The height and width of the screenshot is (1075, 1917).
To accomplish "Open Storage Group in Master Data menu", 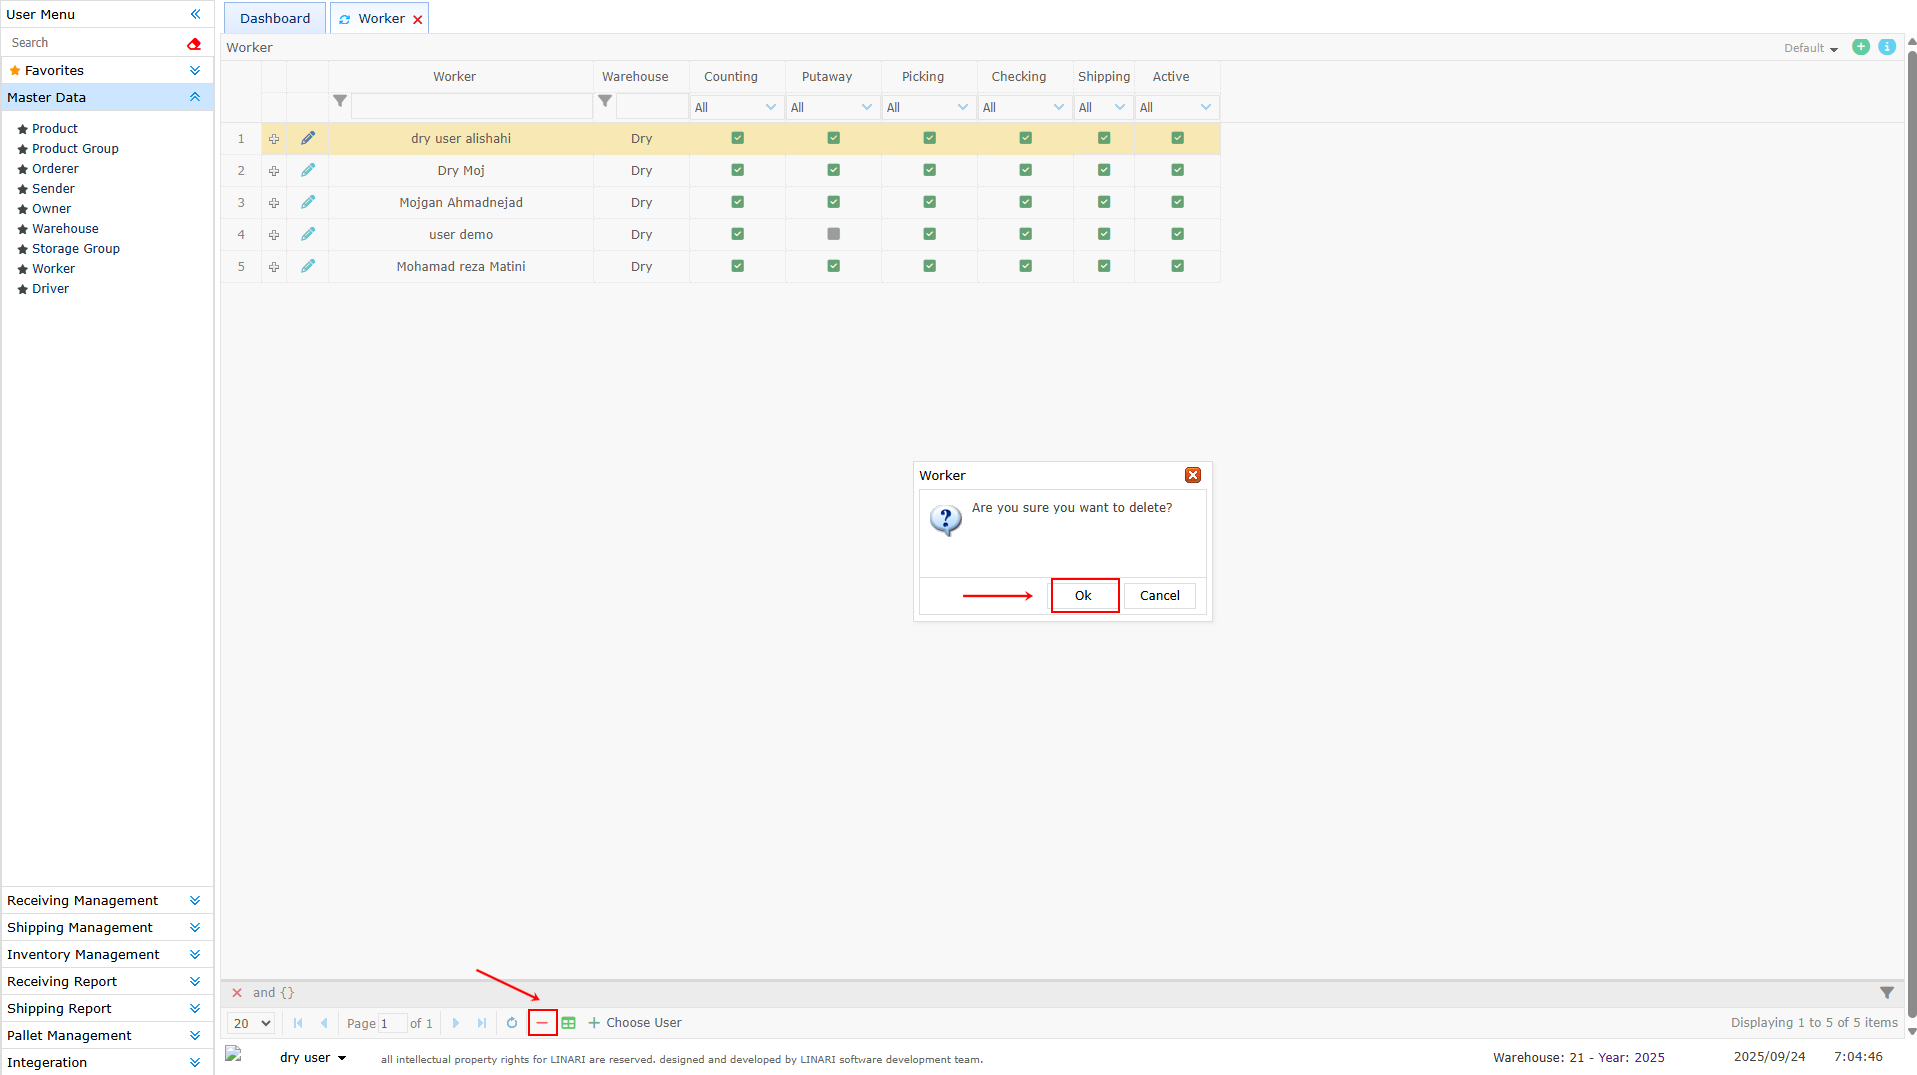I will click(76, 248).
